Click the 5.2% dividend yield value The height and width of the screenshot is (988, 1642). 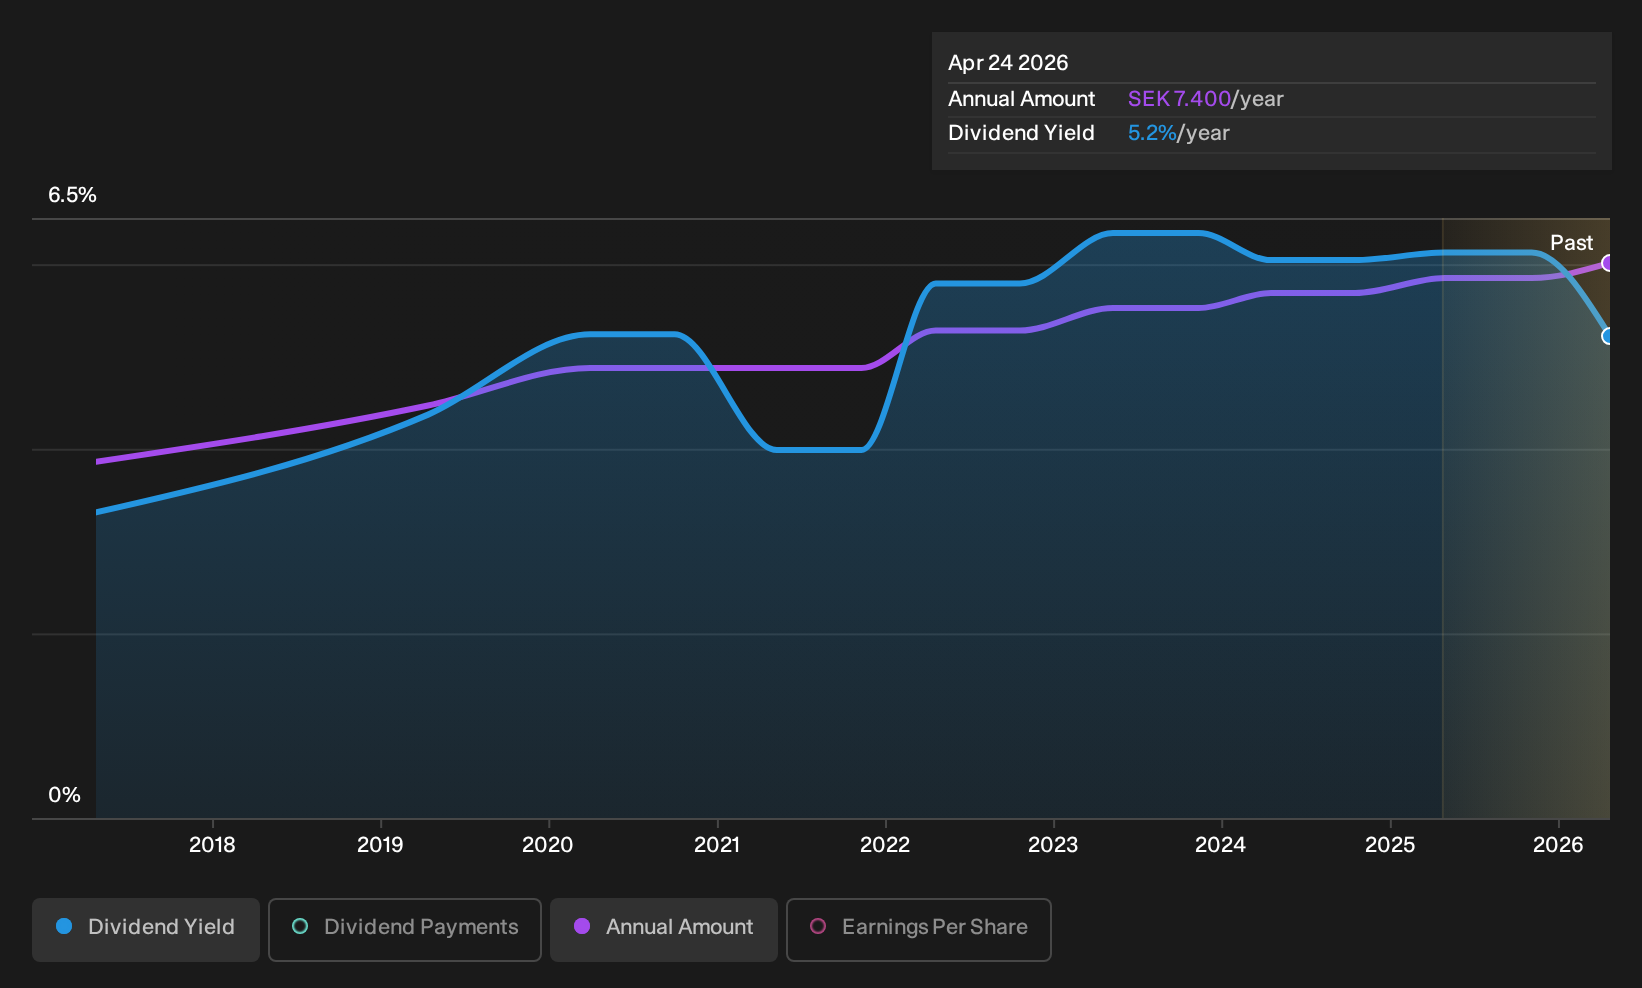pos(1152,133)
